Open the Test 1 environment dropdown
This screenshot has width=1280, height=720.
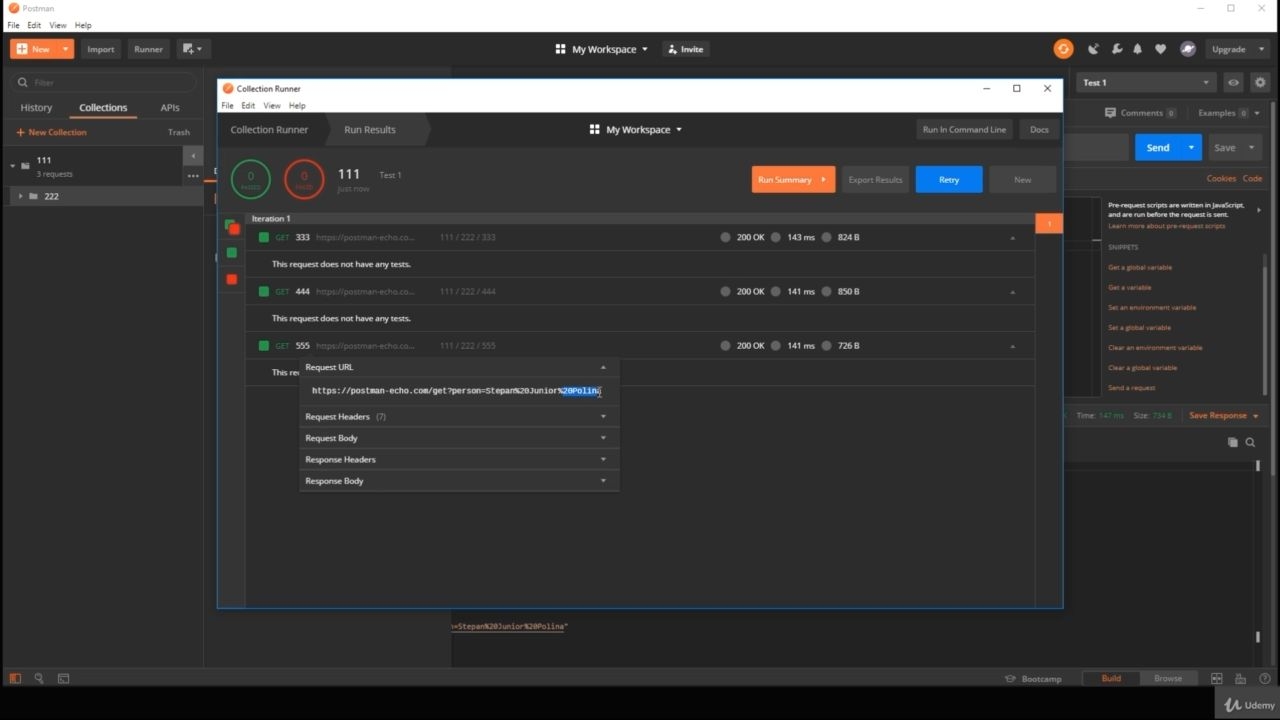(x=1147, y=83)
